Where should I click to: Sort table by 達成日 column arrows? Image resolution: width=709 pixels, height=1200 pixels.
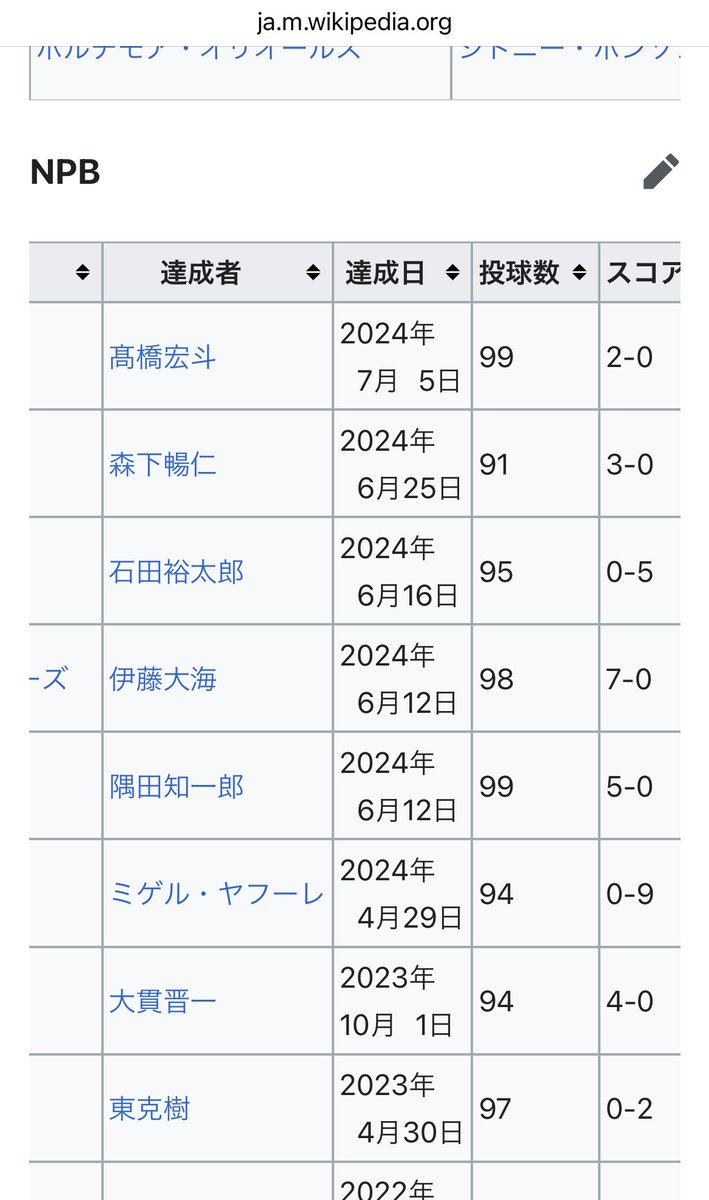click(452, 273)
